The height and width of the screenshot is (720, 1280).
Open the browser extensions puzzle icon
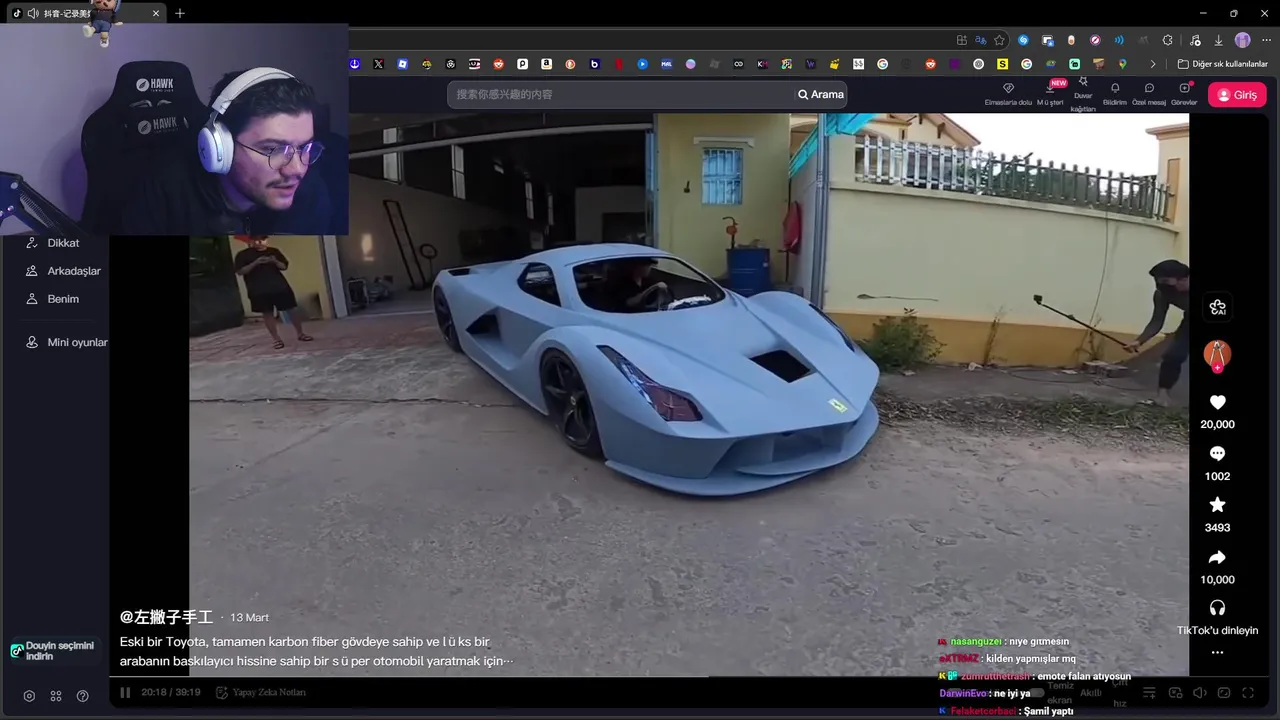[x=1167, y=40]
